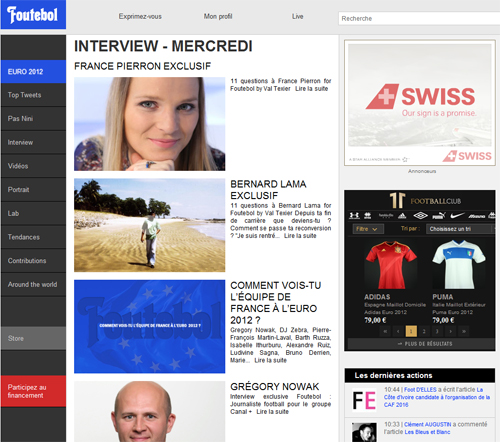Jump to last shop results page
The image size is (500, 442).
point(463,331)
